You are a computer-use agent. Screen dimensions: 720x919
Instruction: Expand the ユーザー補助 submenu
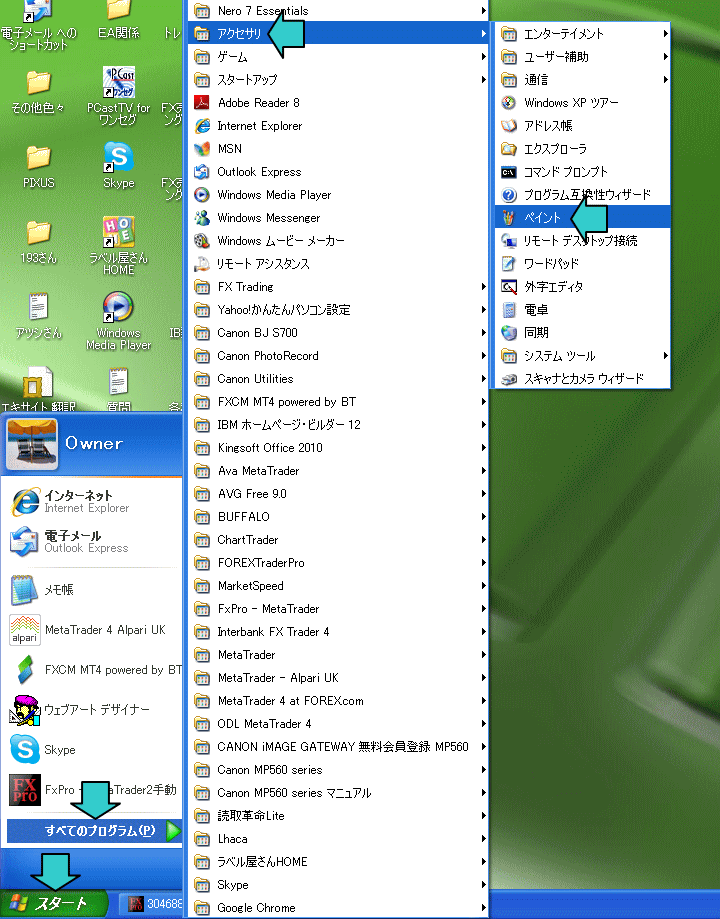coord(582,56)
